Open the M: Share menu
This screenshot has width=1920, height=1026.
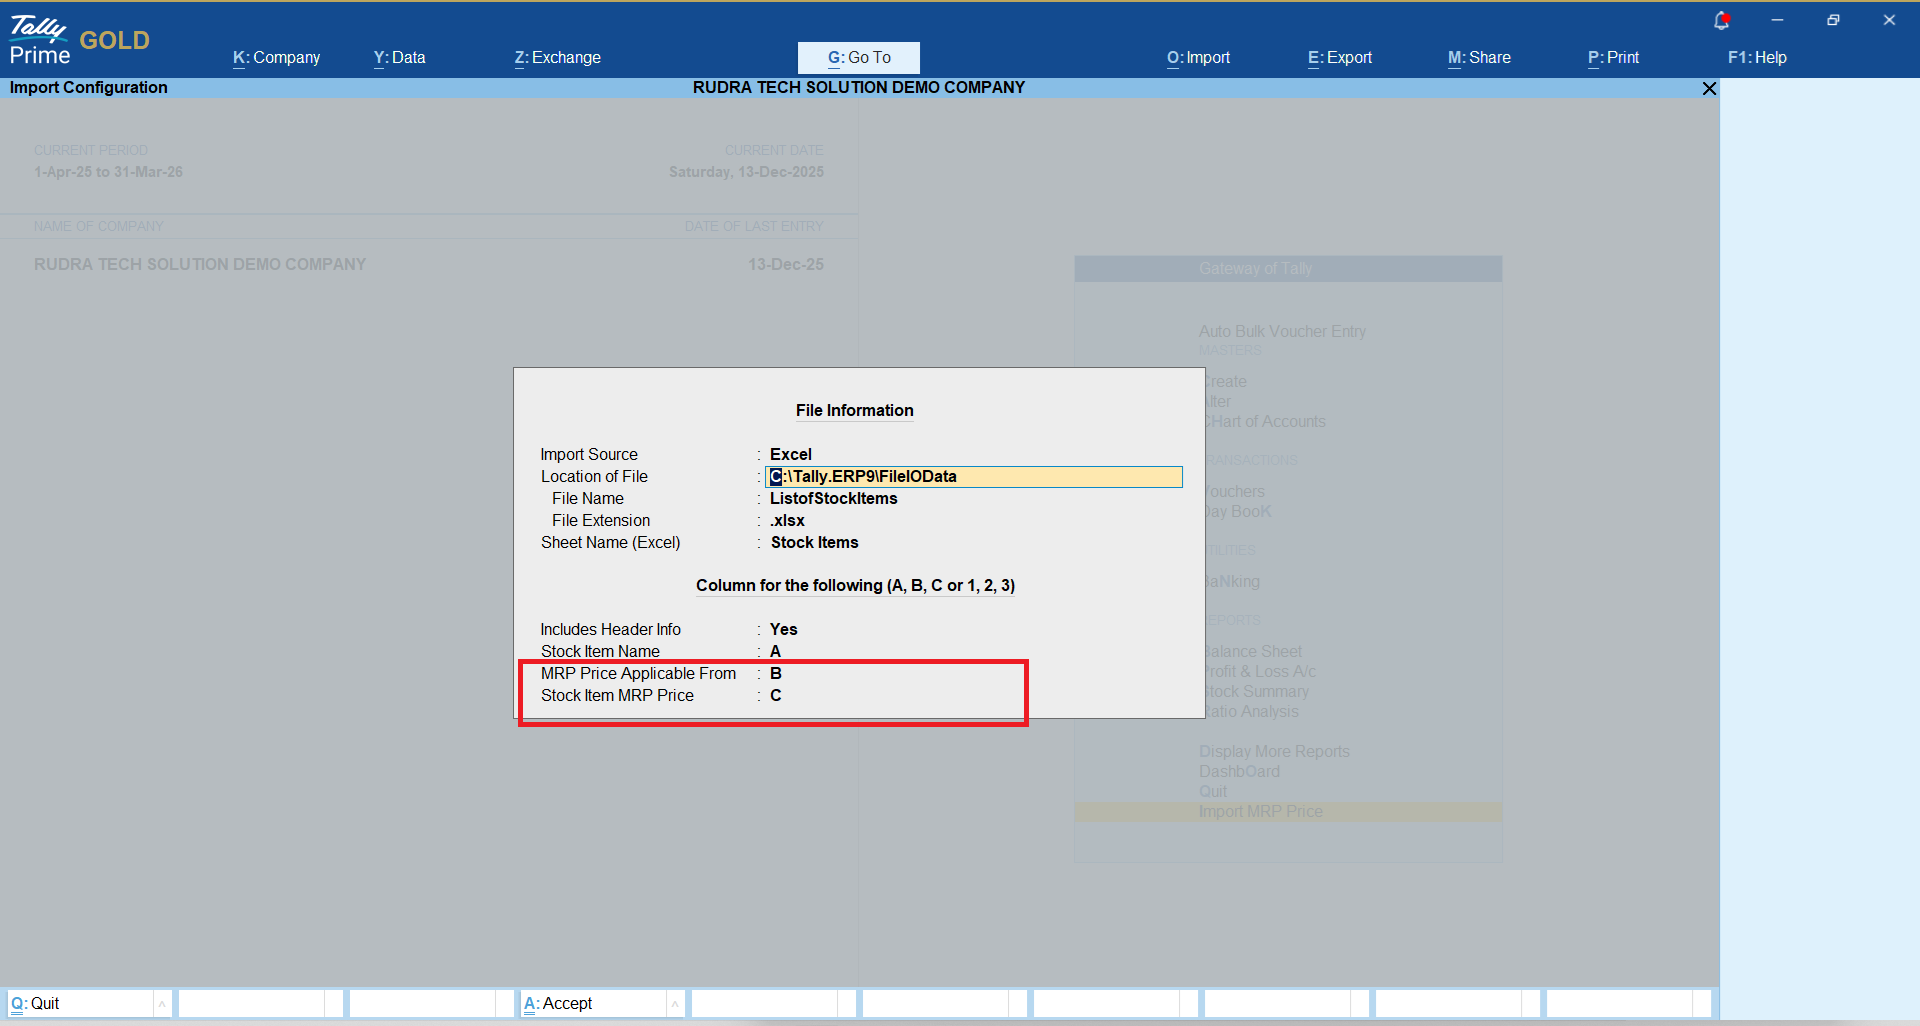coord(1479,58)
